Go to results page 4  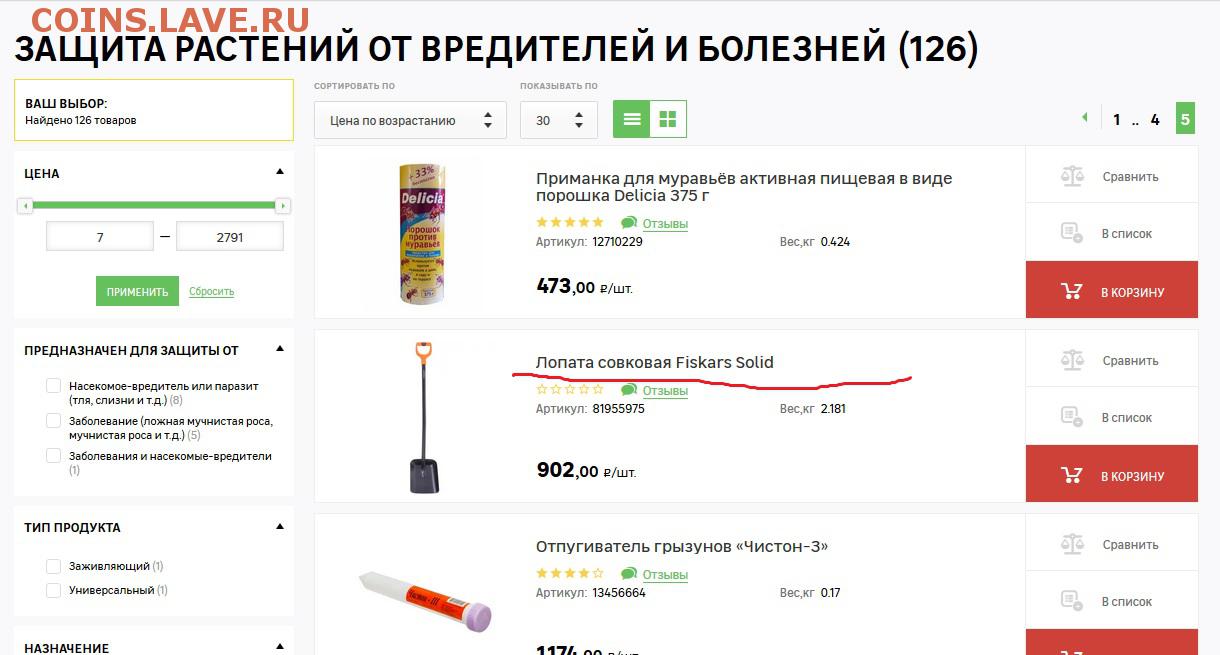(x=1155, y=120)
